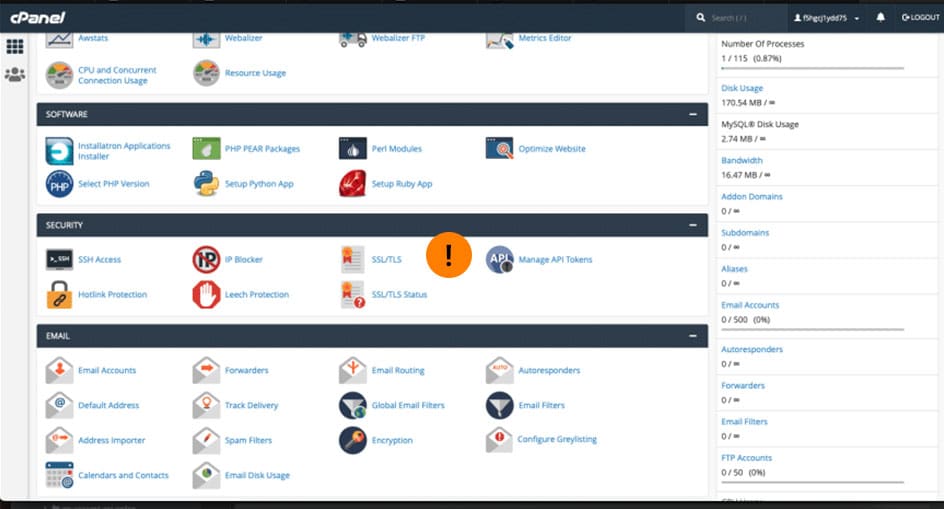Open the Bandwidth statistics link
Screen dimensions: 944x509
[x=742, y=160]
